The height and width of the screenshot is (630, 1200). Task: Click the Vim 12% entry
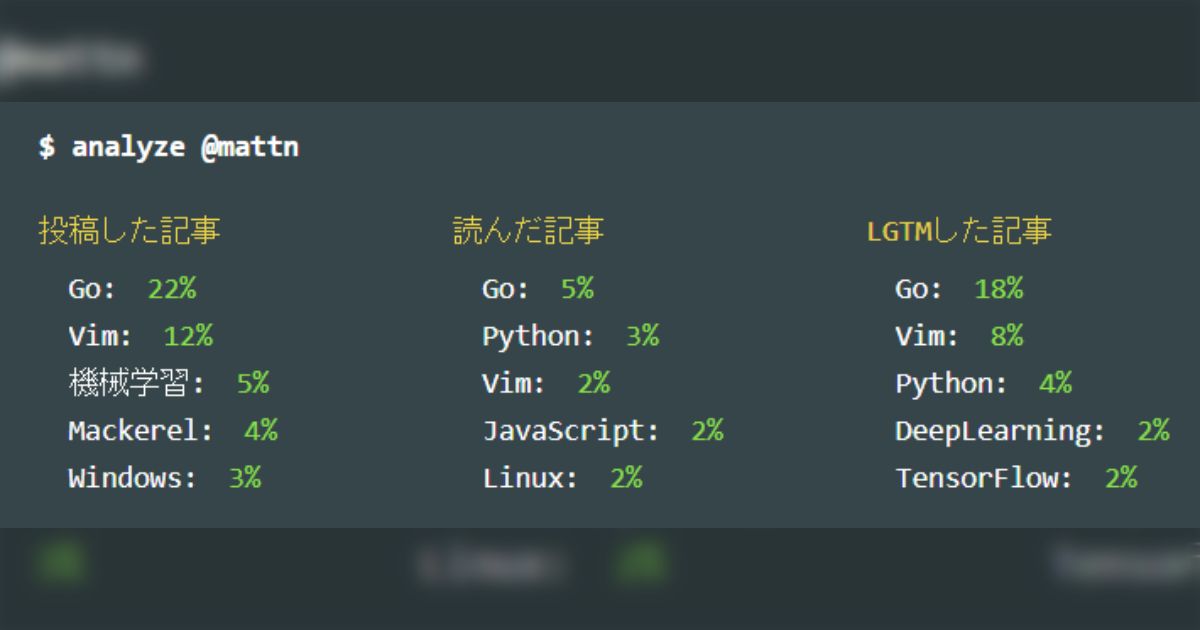click(140, 336)
